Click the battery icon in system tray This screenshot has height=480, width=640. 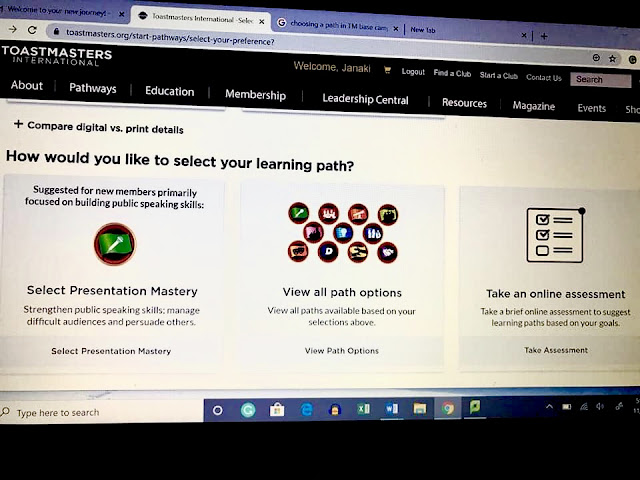[567, 407]
